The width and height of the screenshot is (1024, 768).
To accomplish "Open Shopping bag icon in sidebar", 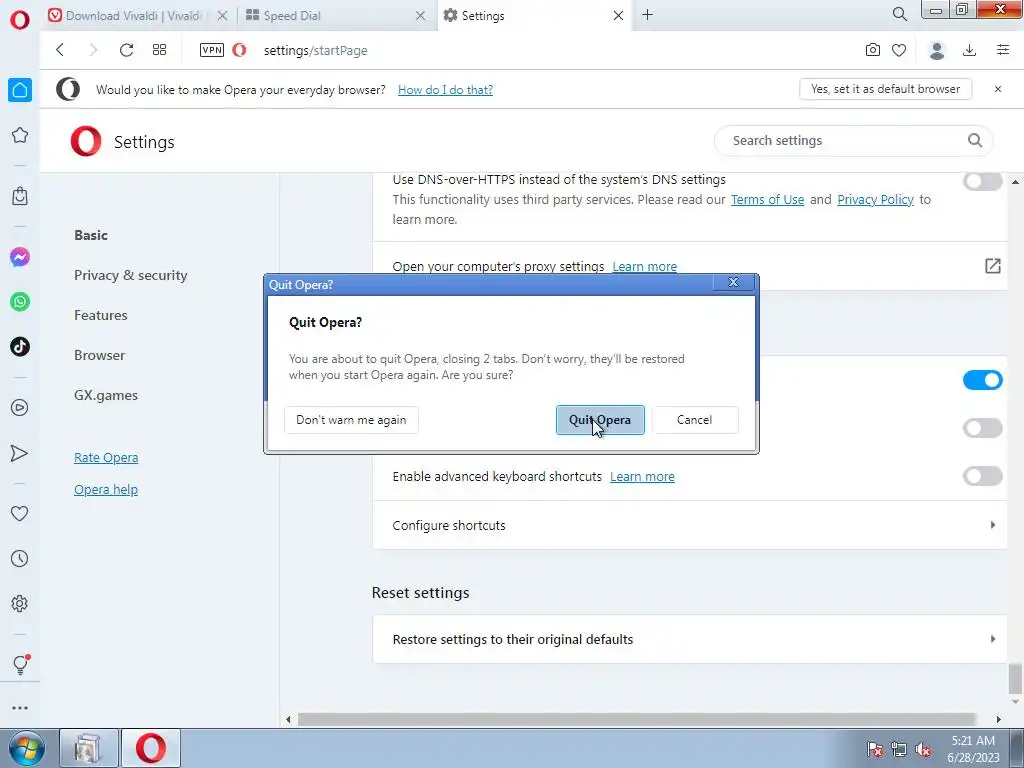I will (x=20, y=196).
